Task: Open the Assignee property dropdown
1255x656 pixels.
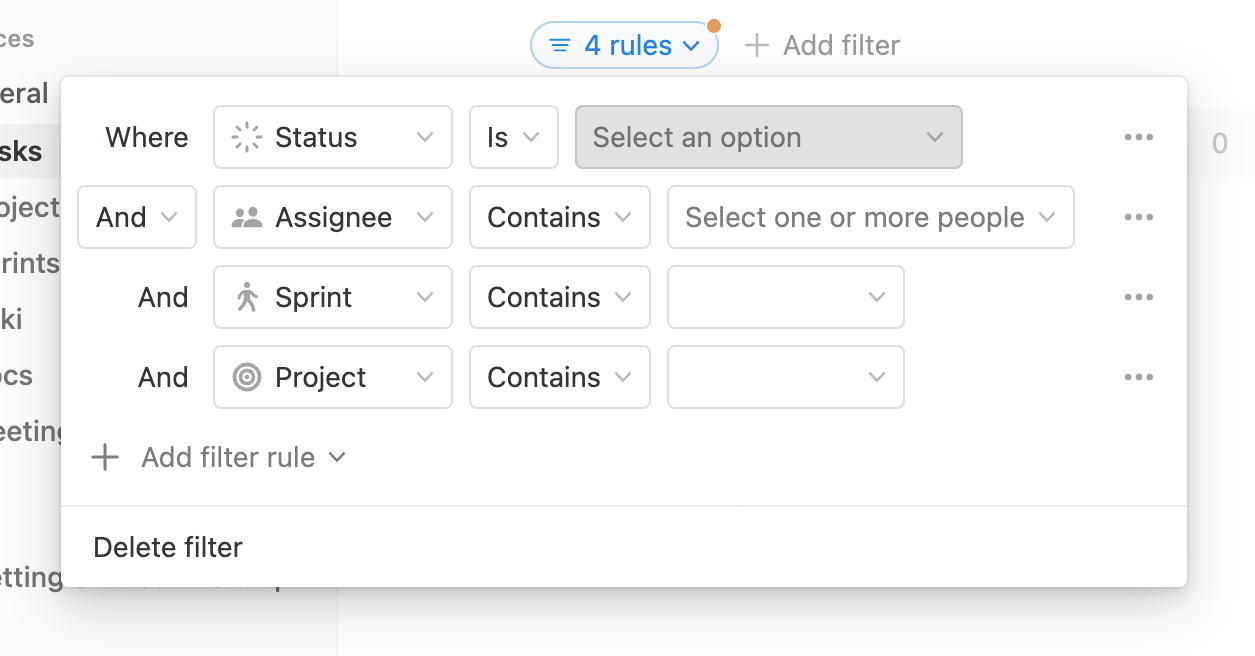Action: tap(332, 218)
